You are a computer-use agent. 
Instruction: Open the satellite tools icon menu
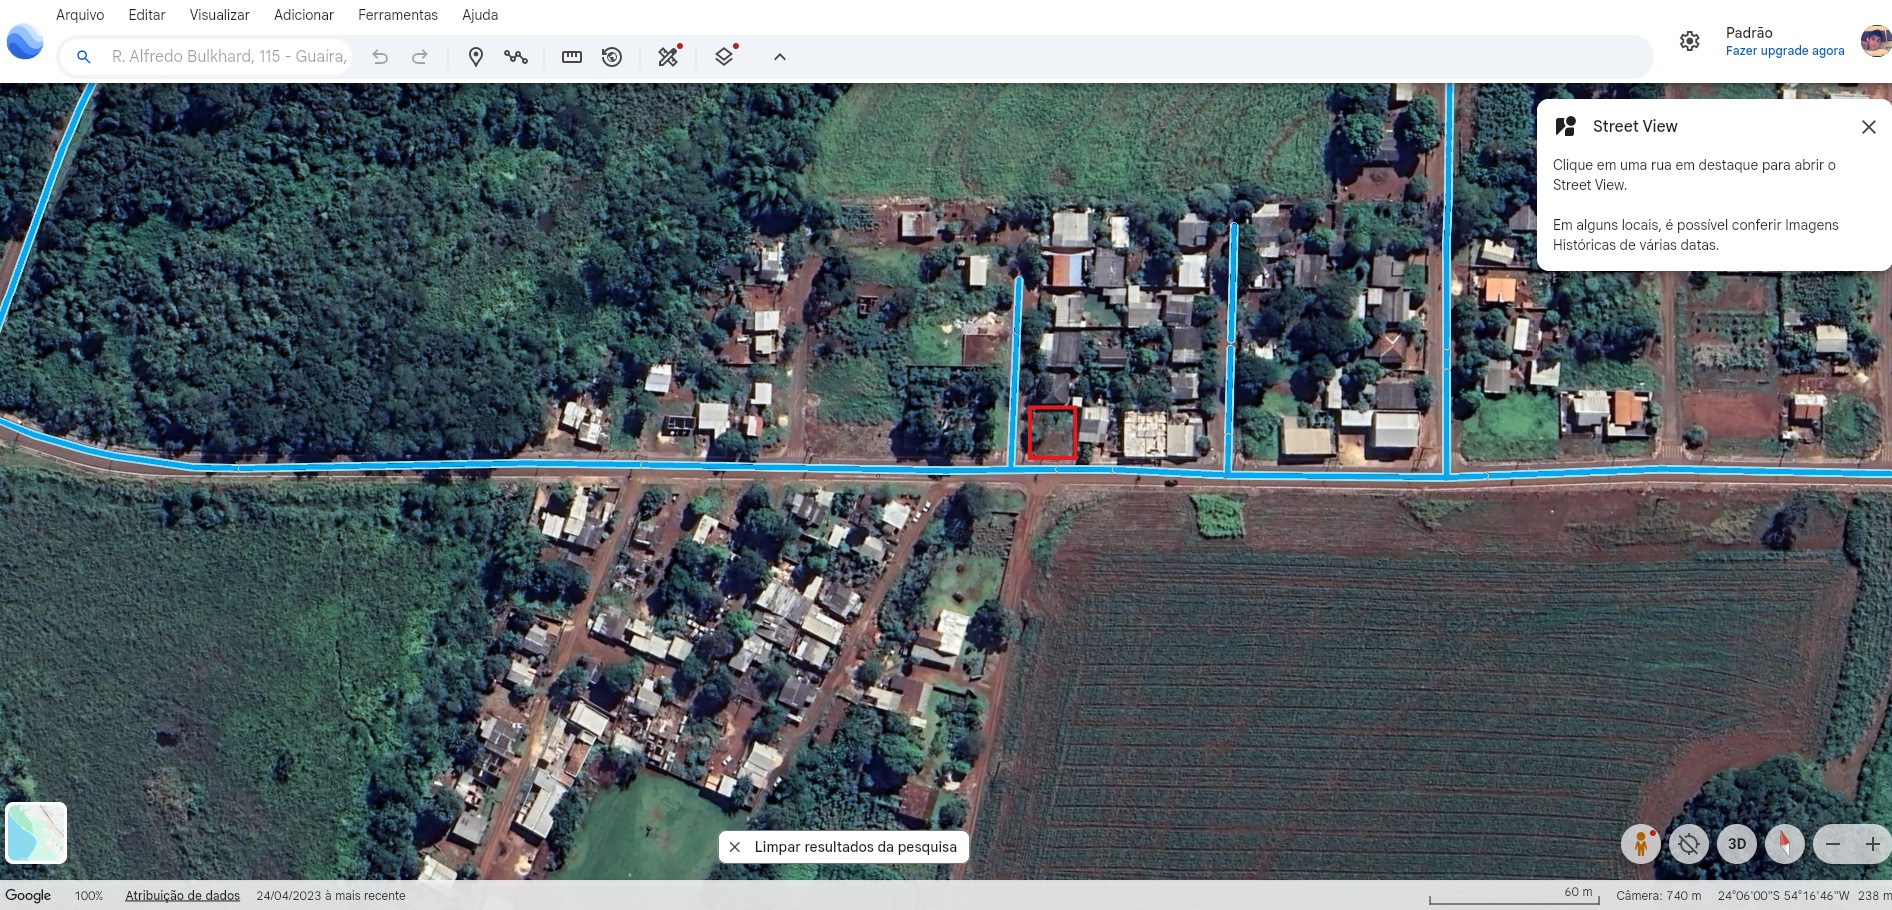(668, 57)
